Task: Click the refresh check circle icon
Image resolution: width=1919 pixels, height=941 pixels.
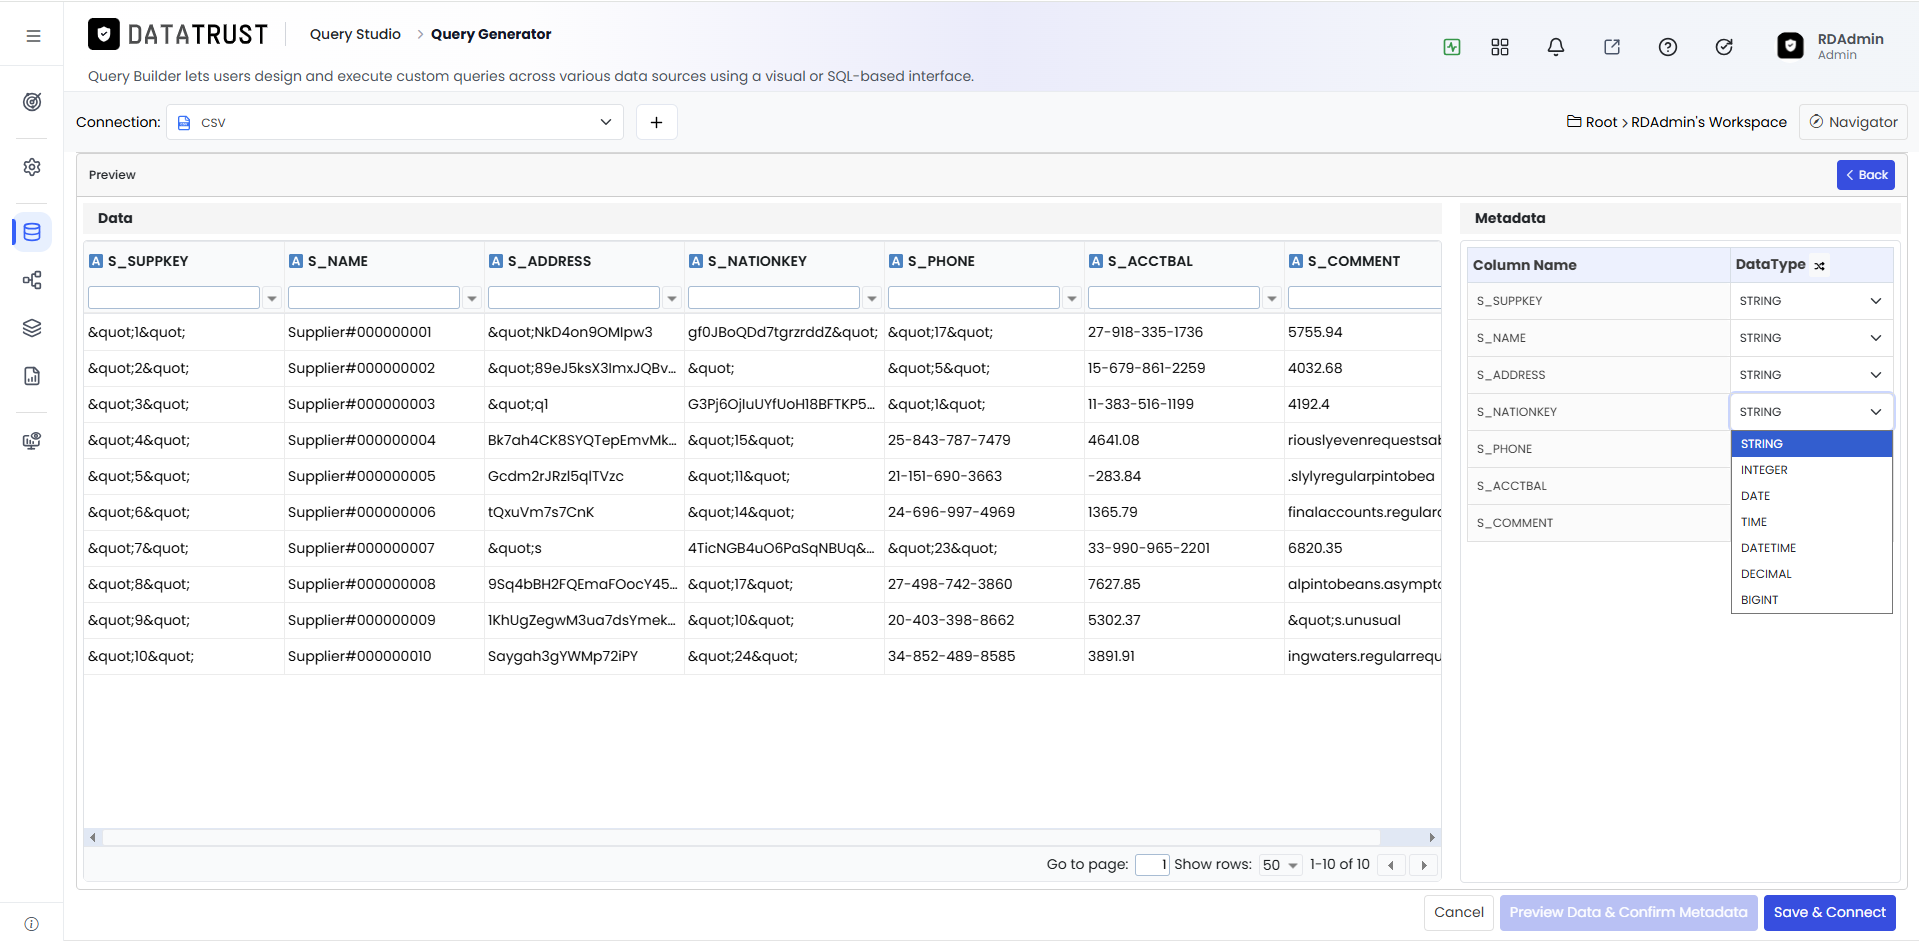Action: [x=1724, y=47]
